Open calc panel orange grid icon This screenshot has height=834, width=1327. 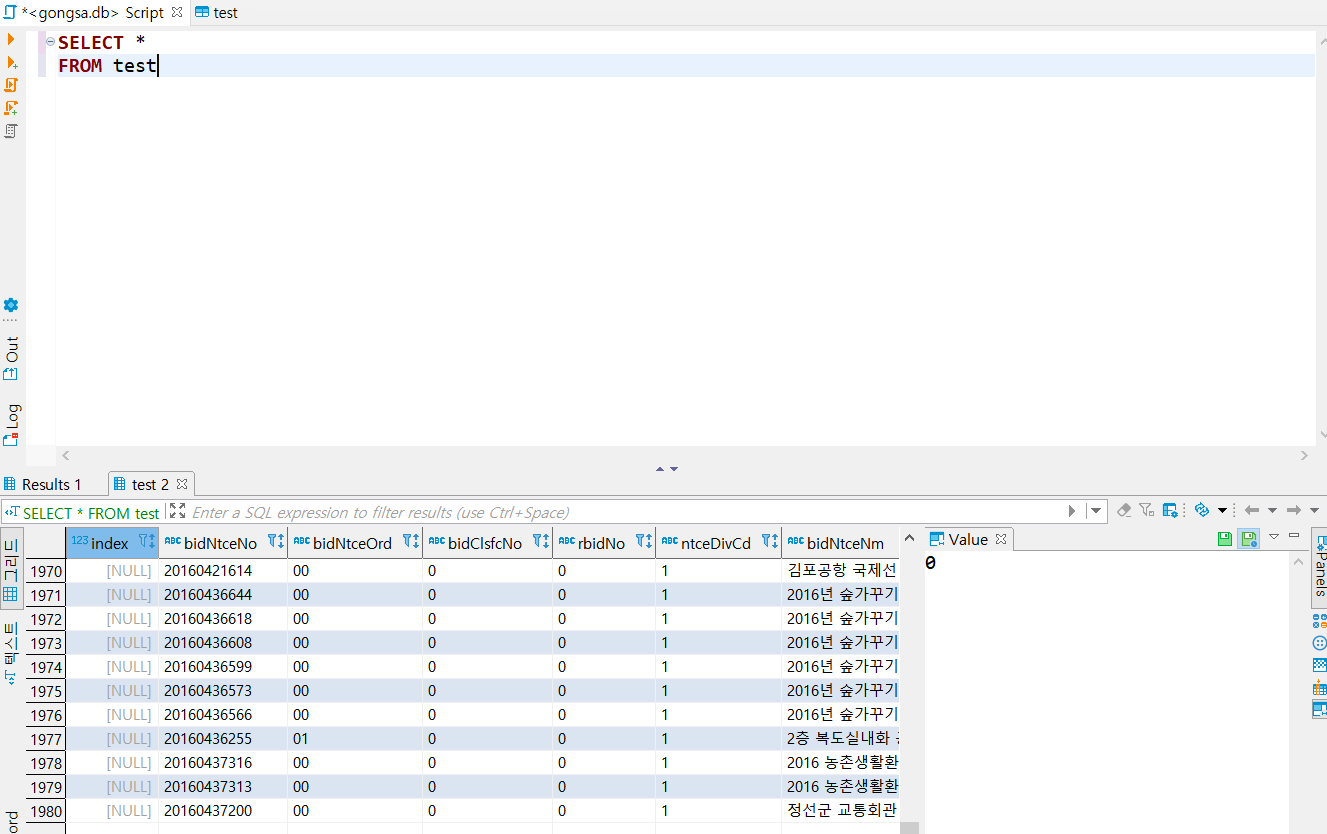[1319, 687]
